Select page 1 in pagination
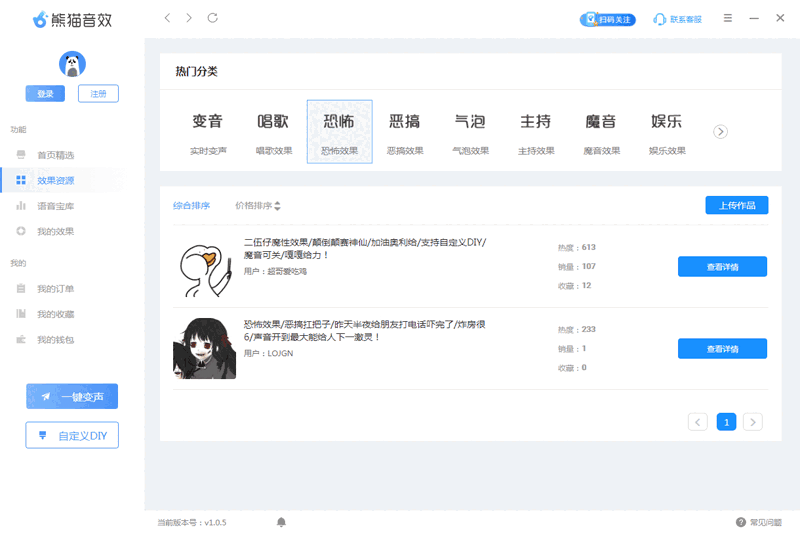800x533 pixels. 727,422
